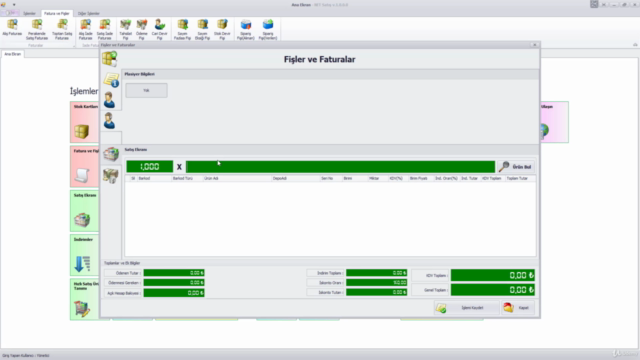Viewport: 640px width, 360px height.
Task: Click the money stack icon in dialog sidebar
Action: (111, 176)
